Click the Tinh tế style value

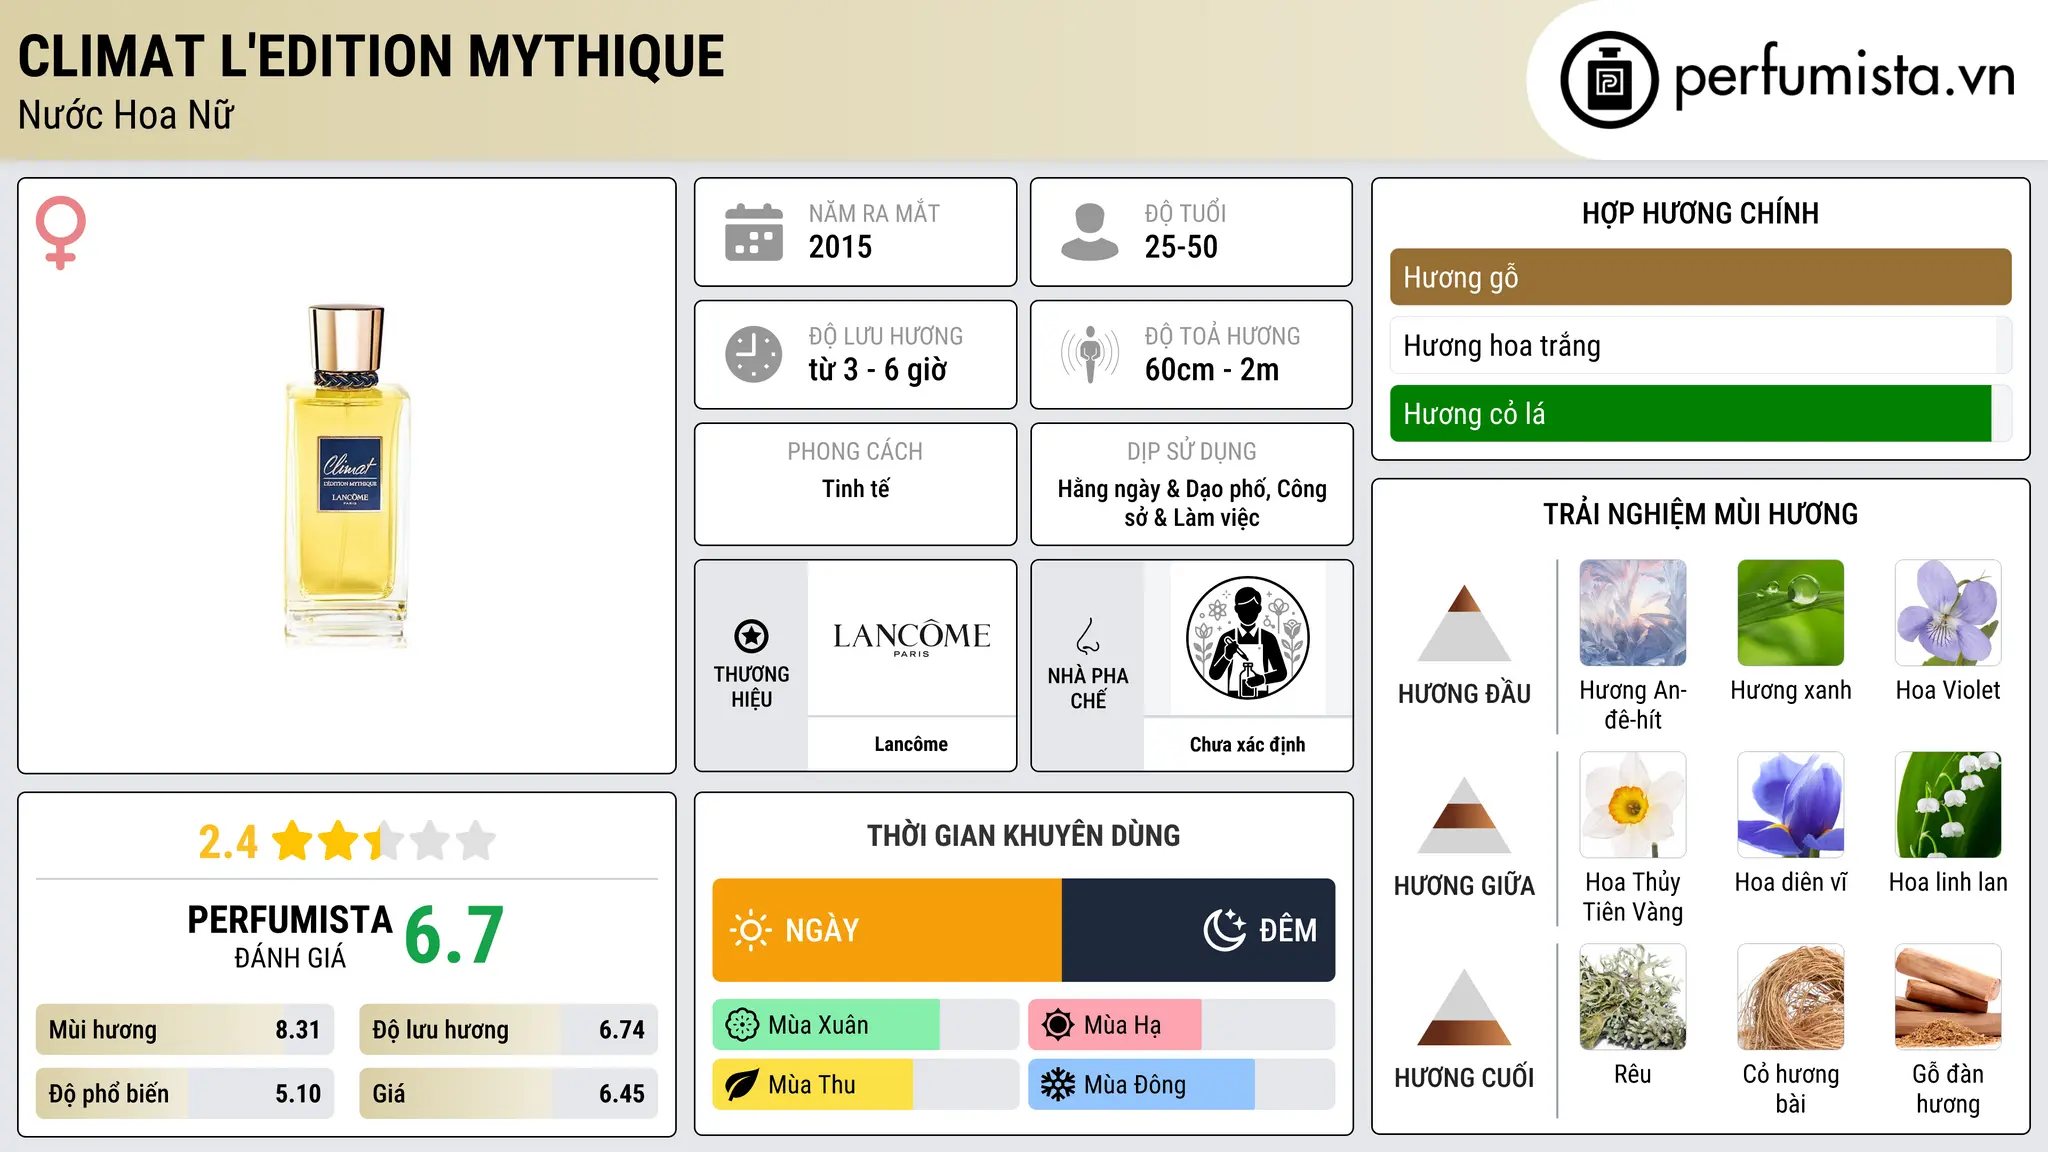[x=855, y=489]
